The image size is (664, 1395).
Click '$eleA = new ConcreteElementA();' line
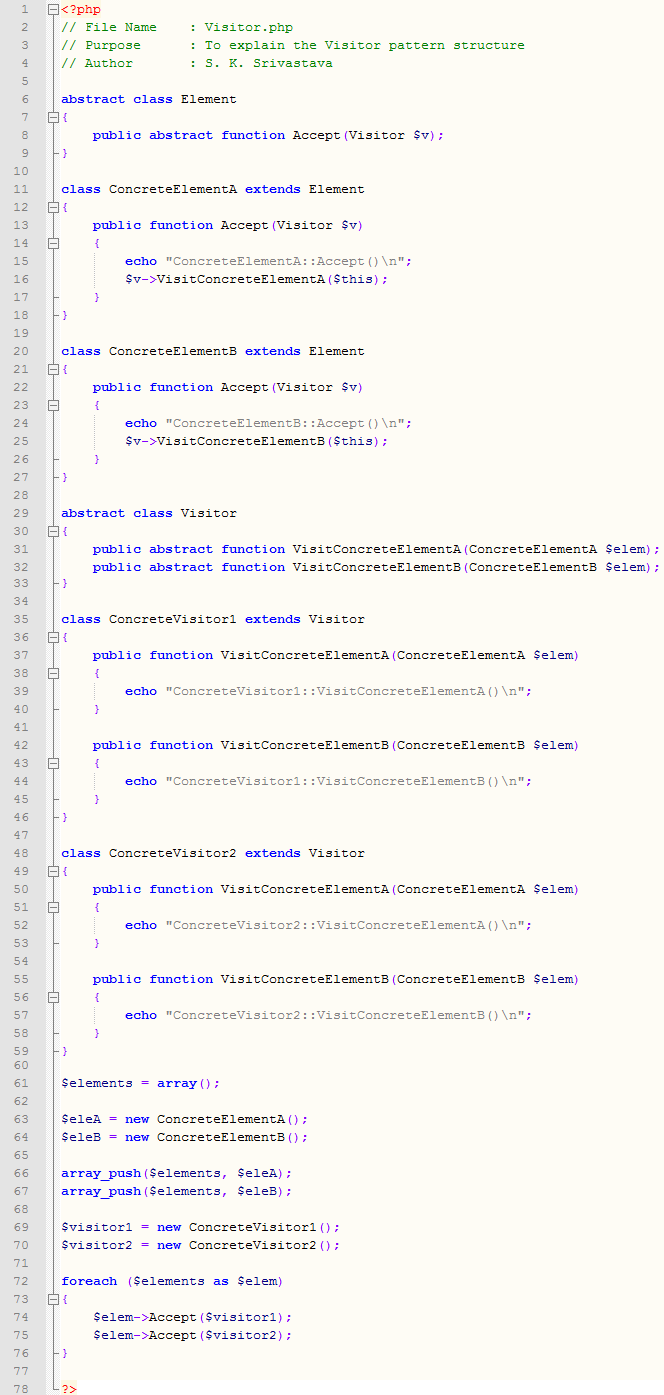(x=185, y=1119)
